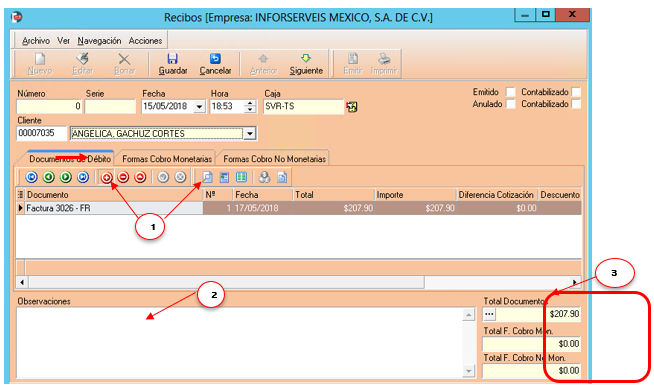Click the red up-triangle grid icon

click(x=141, y=177)
